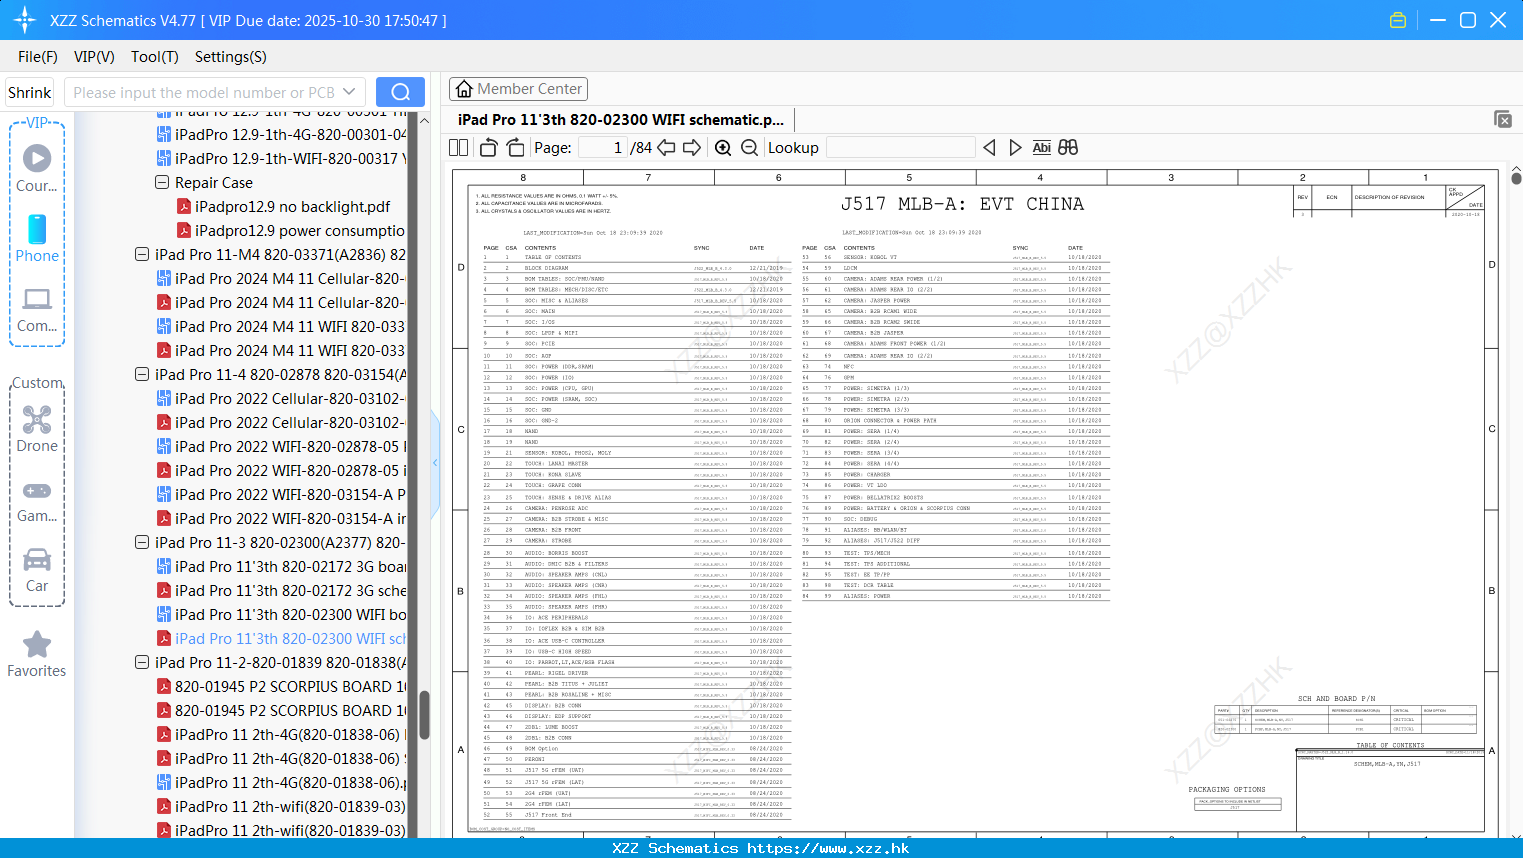Screen dimensions: 1523x858
Task: Collapse the iPad Pro 11-M4 820-03371 group
Action: pyautogui.click(x=142, y=254)
